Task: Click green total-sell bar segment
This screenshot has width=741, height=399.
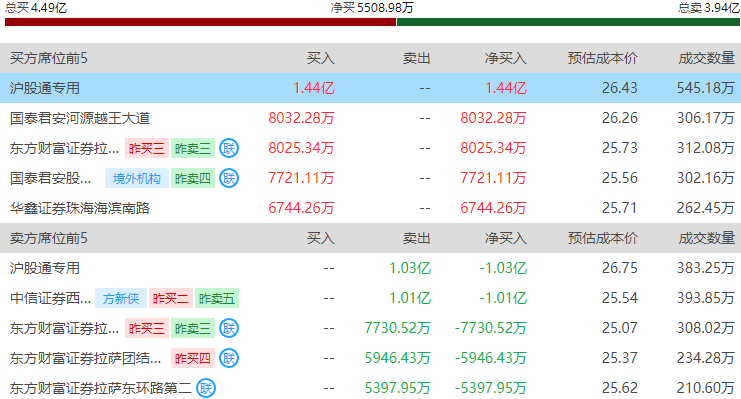Action: [x=569, y=22]
